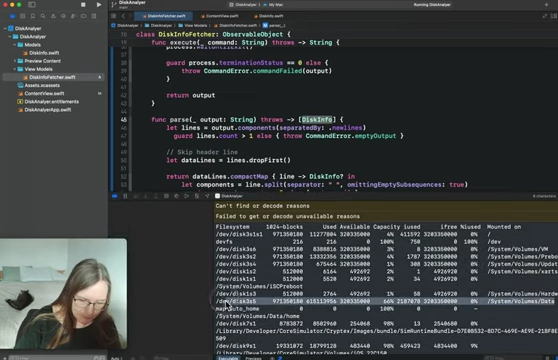Click the Run play button
Screen dimensions: 558x360
tap(99, 5)
